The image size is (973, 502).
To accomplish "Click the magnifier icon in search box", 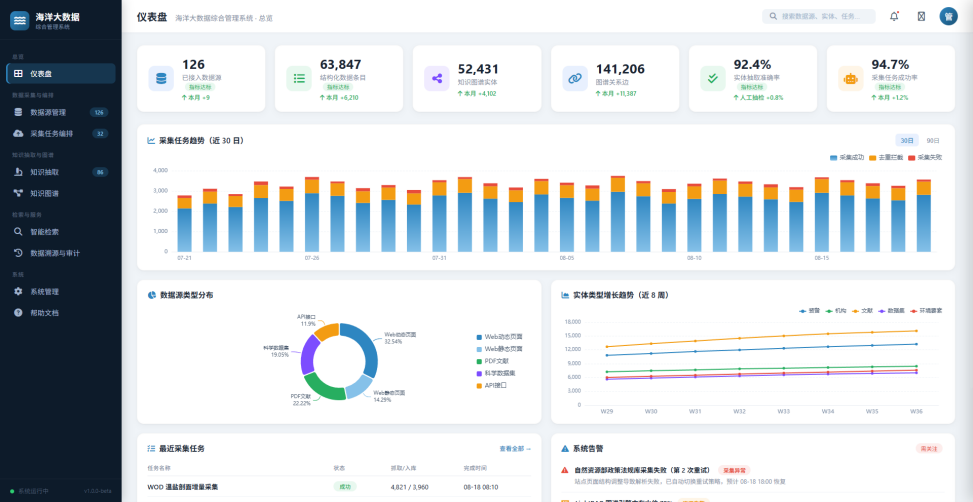I will 773,17.
